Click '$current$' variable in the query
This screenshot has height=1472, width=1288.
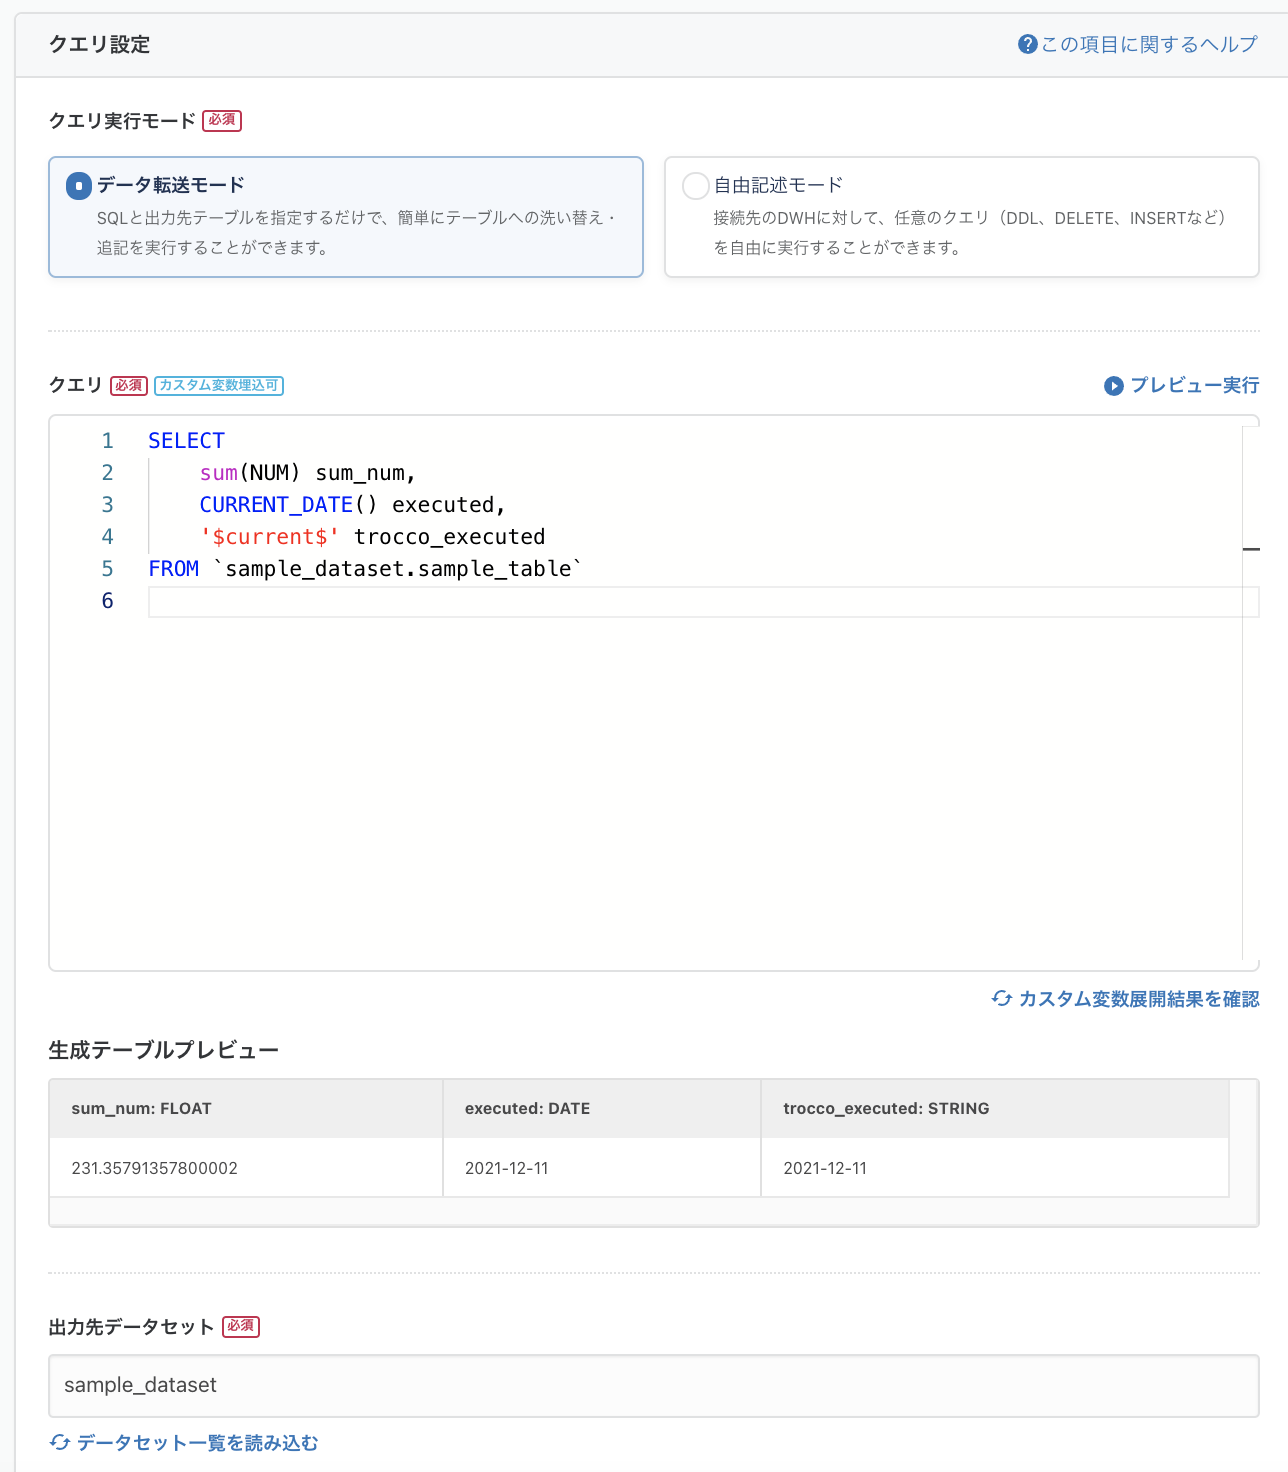coord(270,537)
